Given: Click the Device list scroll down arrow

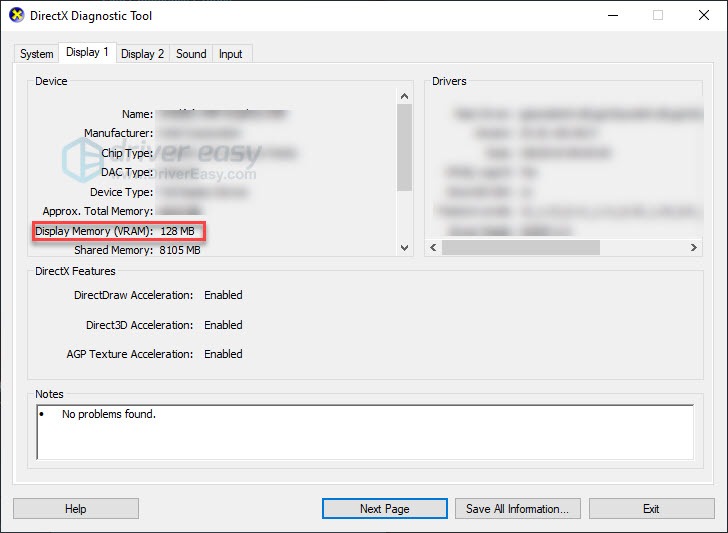Looking at the screenshot, I should [x=405, y=247].
